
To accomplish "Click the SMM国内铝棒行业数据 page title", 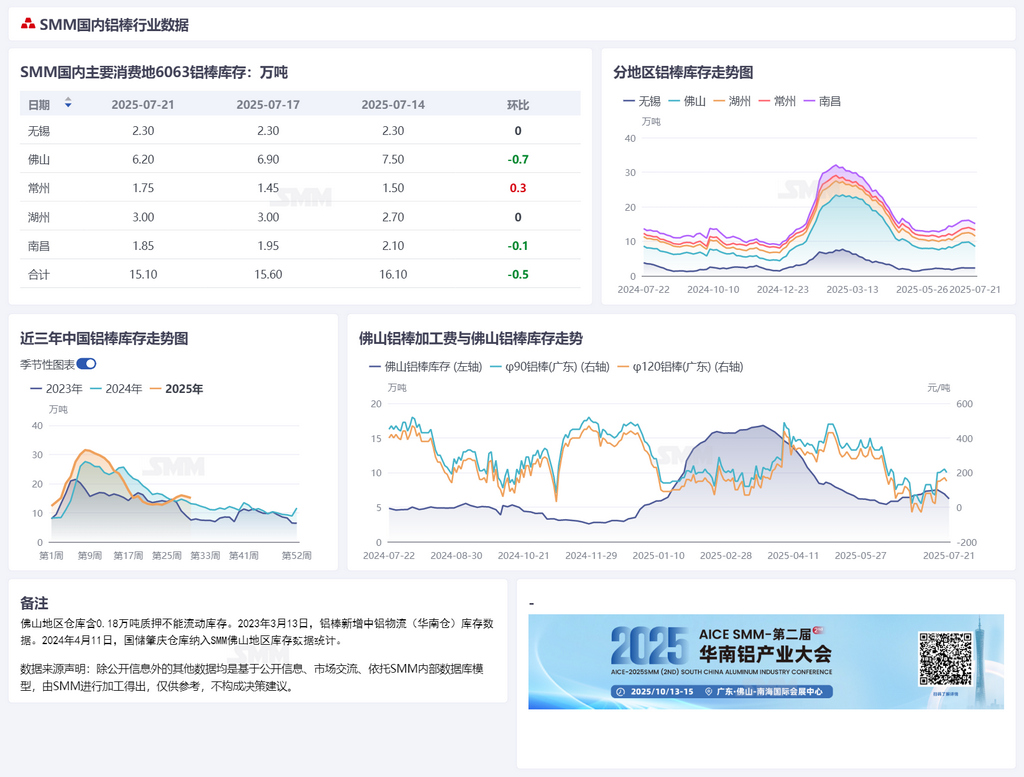I will 114,25.
